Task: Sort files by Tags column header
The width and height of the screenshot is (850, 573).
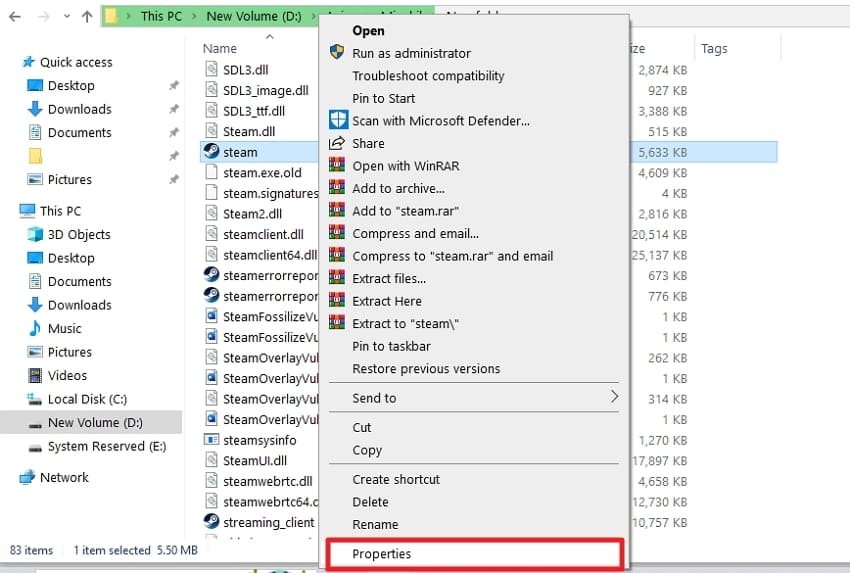Action: (714, 49)
